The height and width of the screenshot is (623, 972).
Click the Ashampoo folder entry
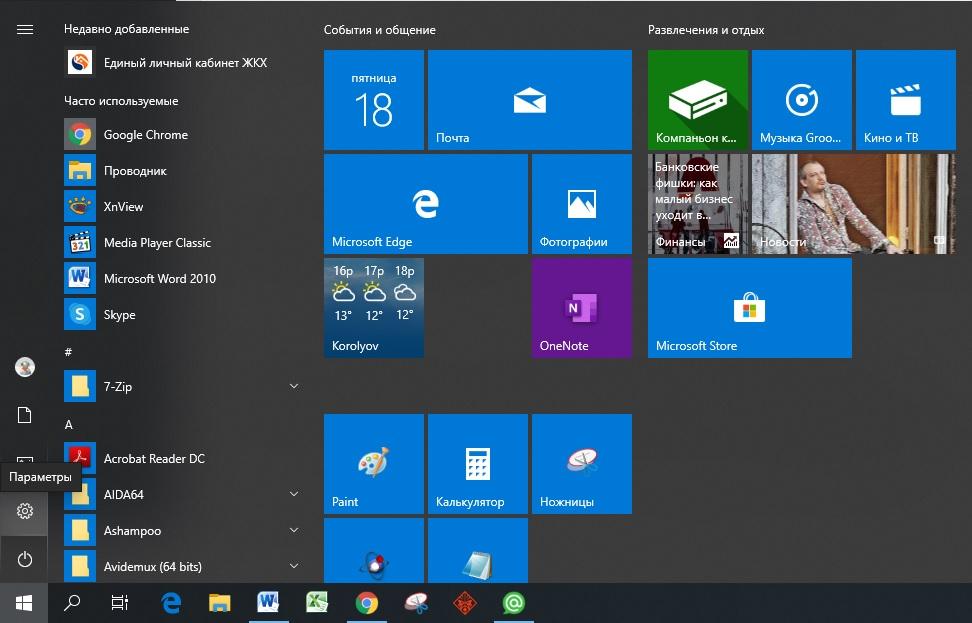(183, 530)
